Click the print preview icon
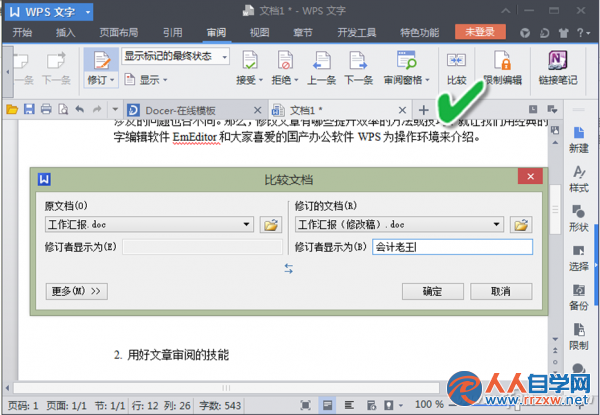The image size is (600, 415). pos(63,110)
